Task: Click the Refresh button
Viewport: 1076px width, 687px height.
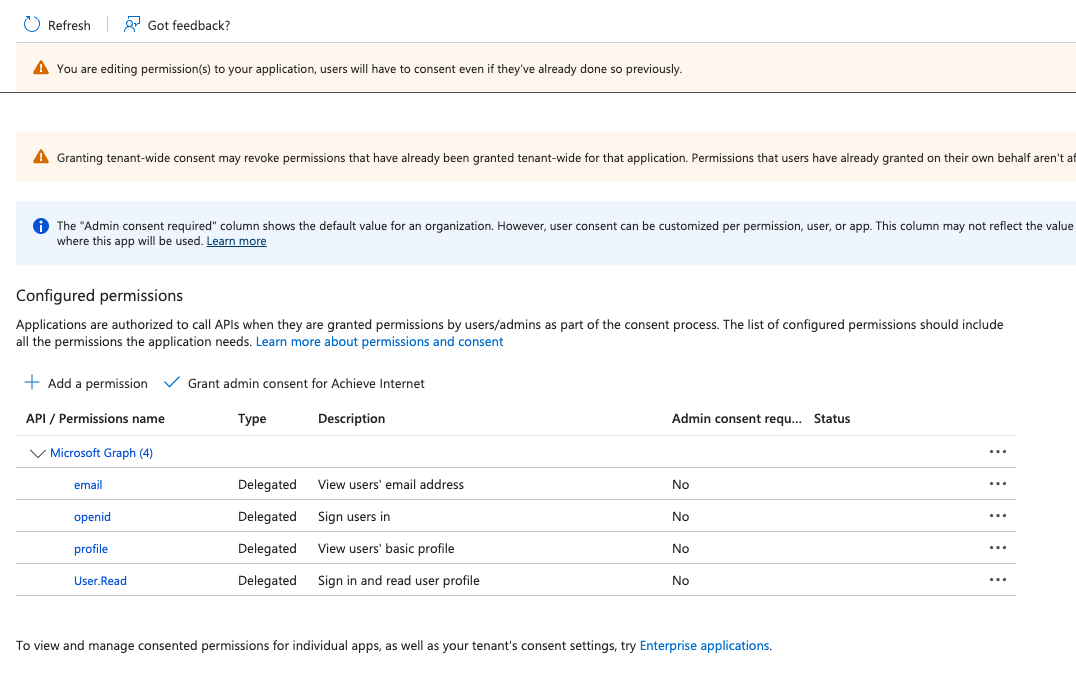Action: (57, 25)
